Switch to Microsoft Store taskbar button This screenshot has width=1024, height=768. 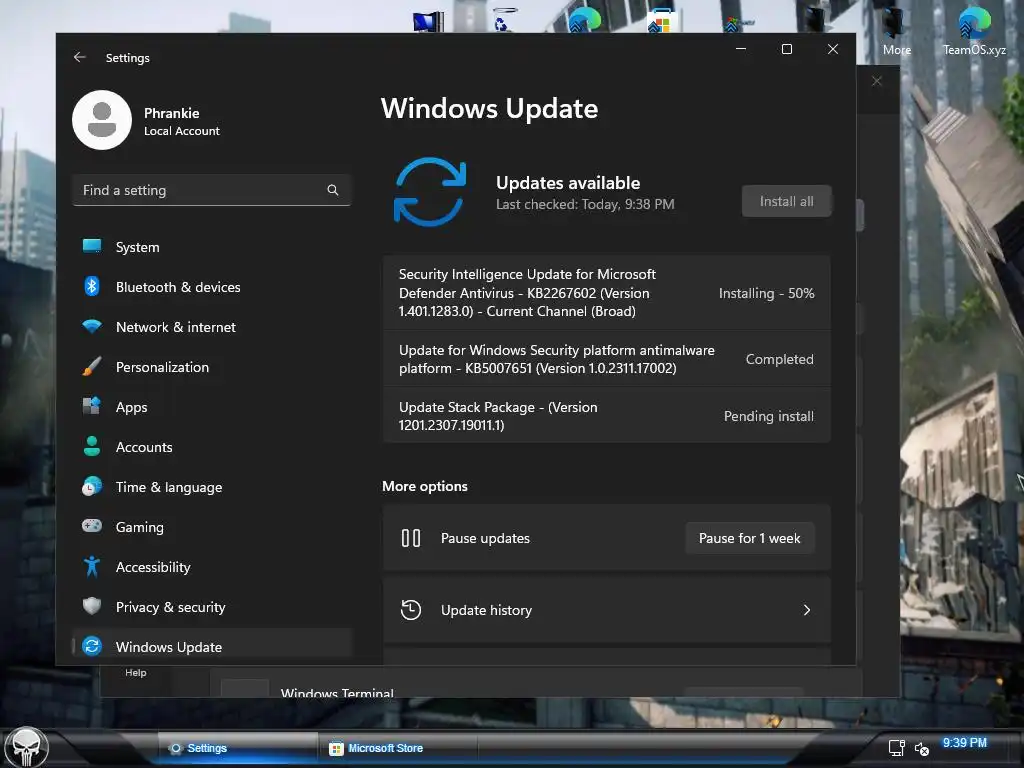(398, 748)
